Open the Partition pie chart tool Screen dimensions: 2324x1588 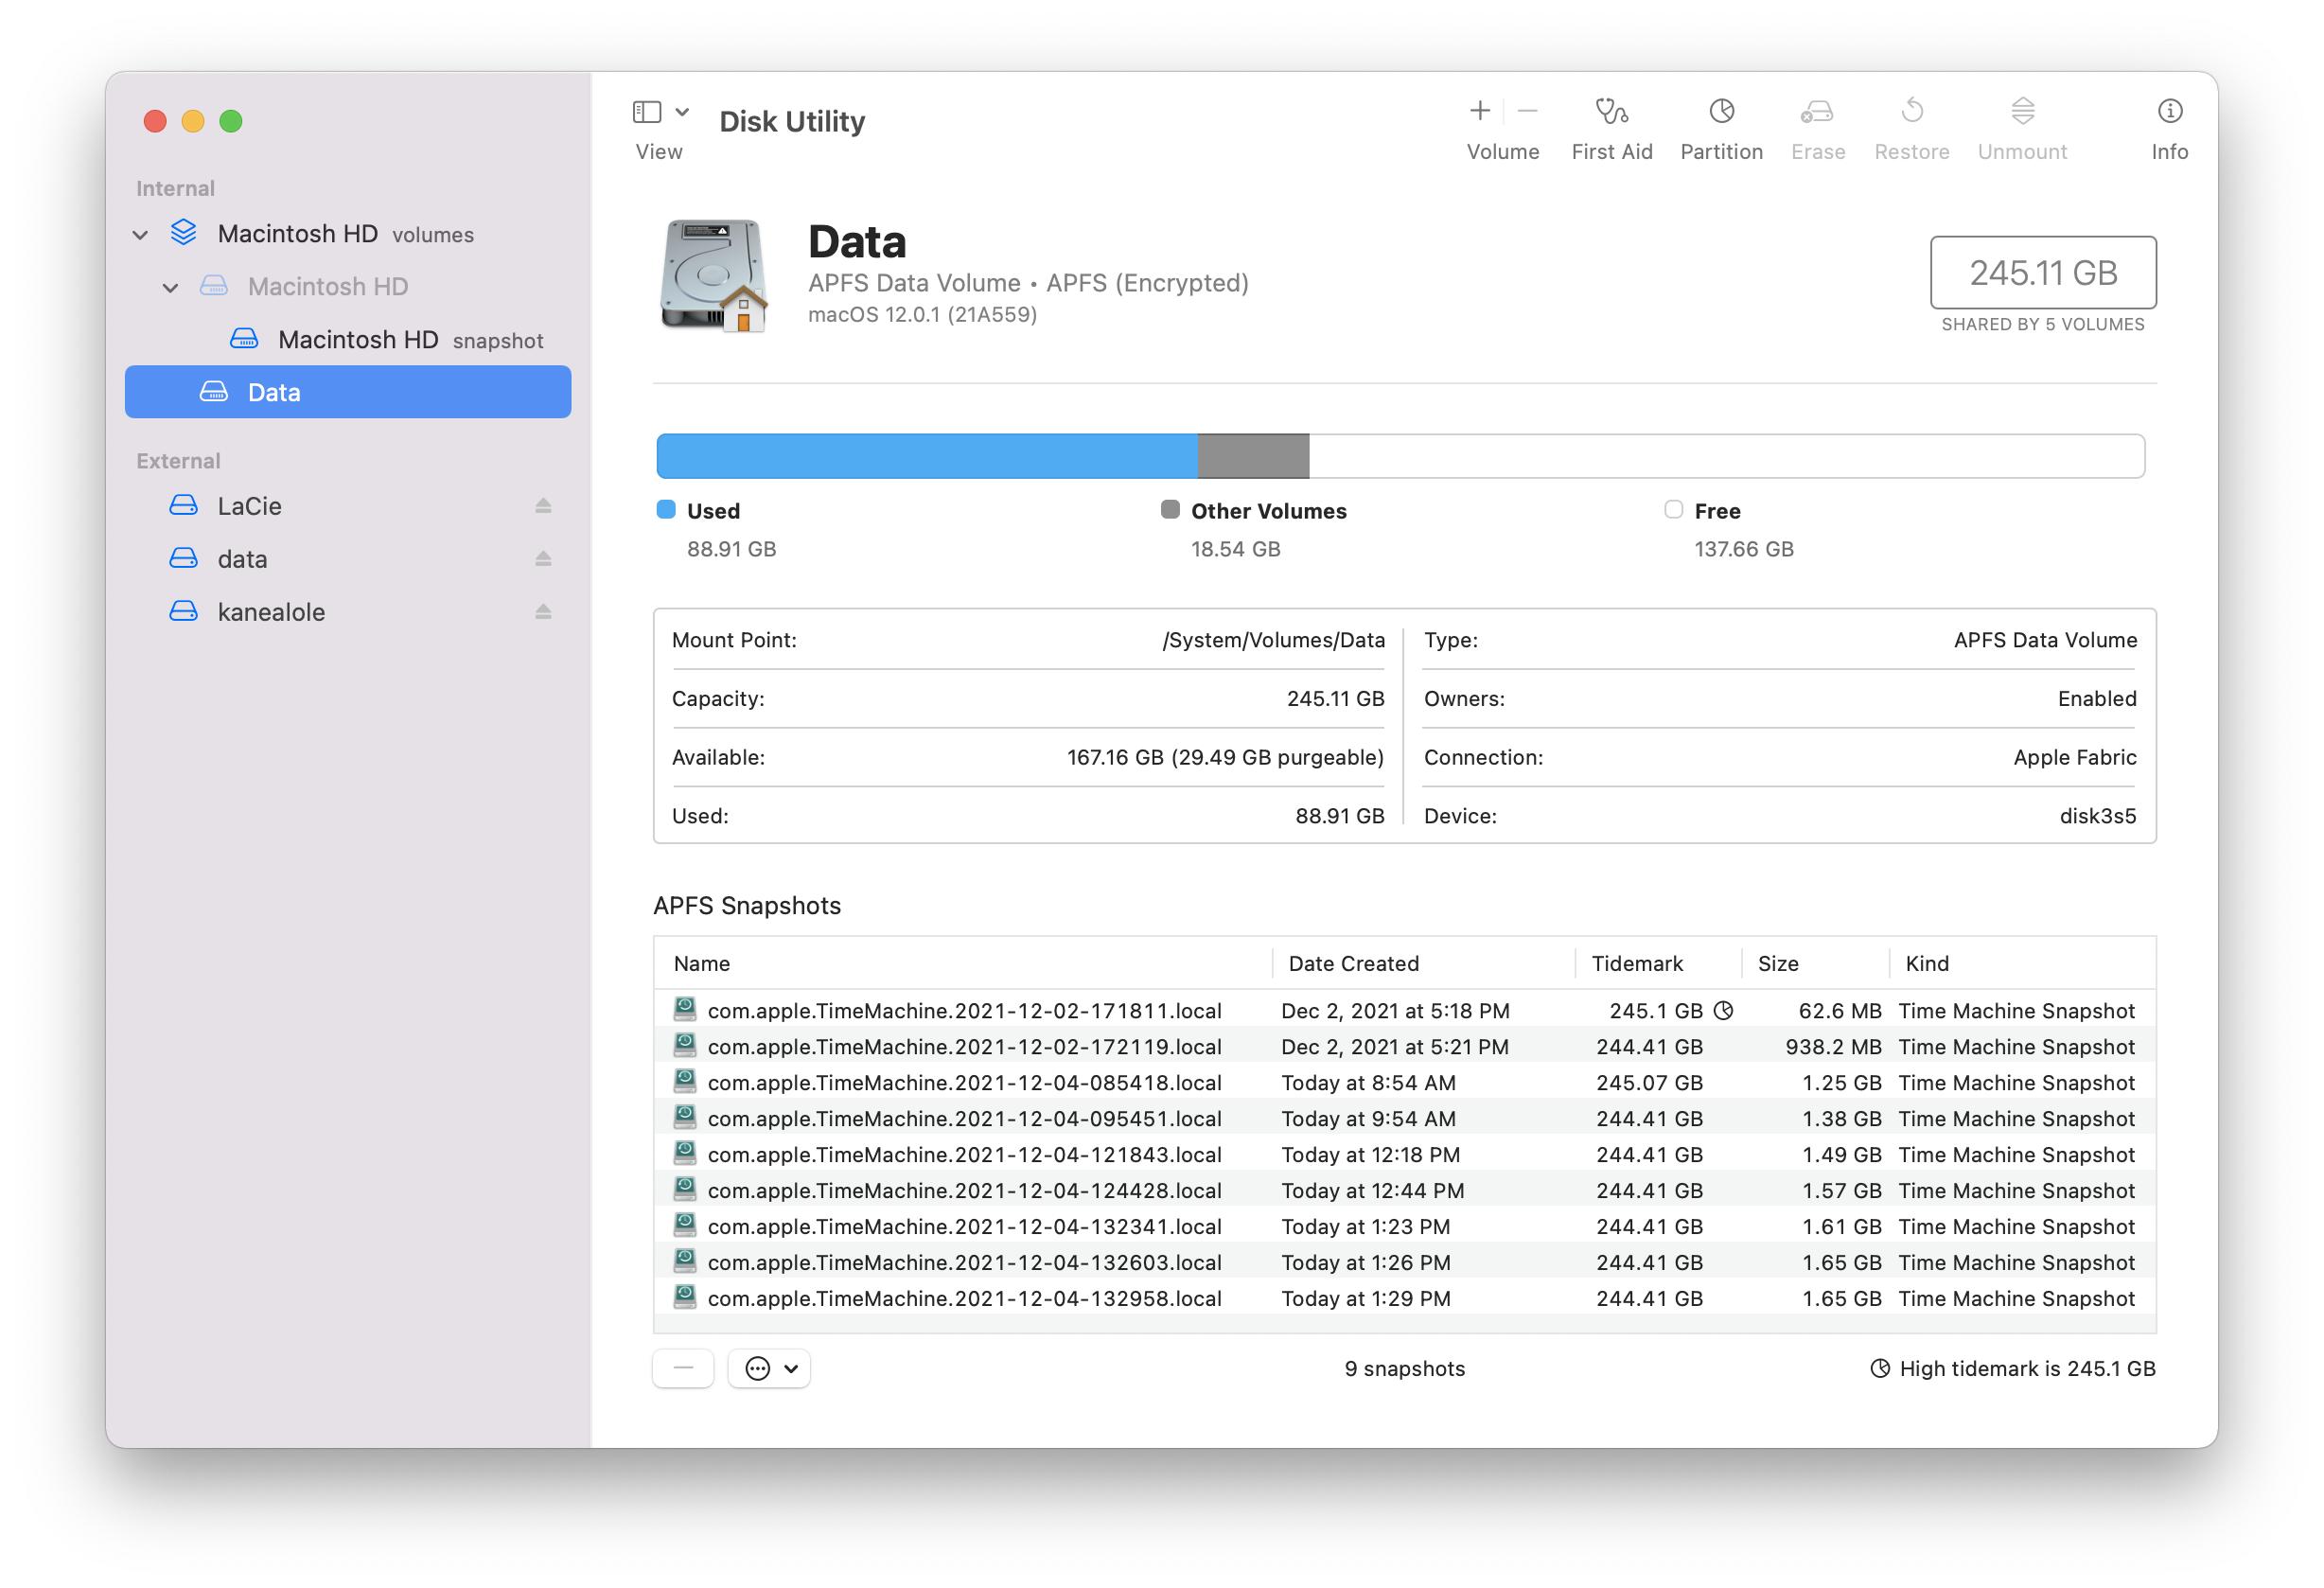tap(1721, 111)
